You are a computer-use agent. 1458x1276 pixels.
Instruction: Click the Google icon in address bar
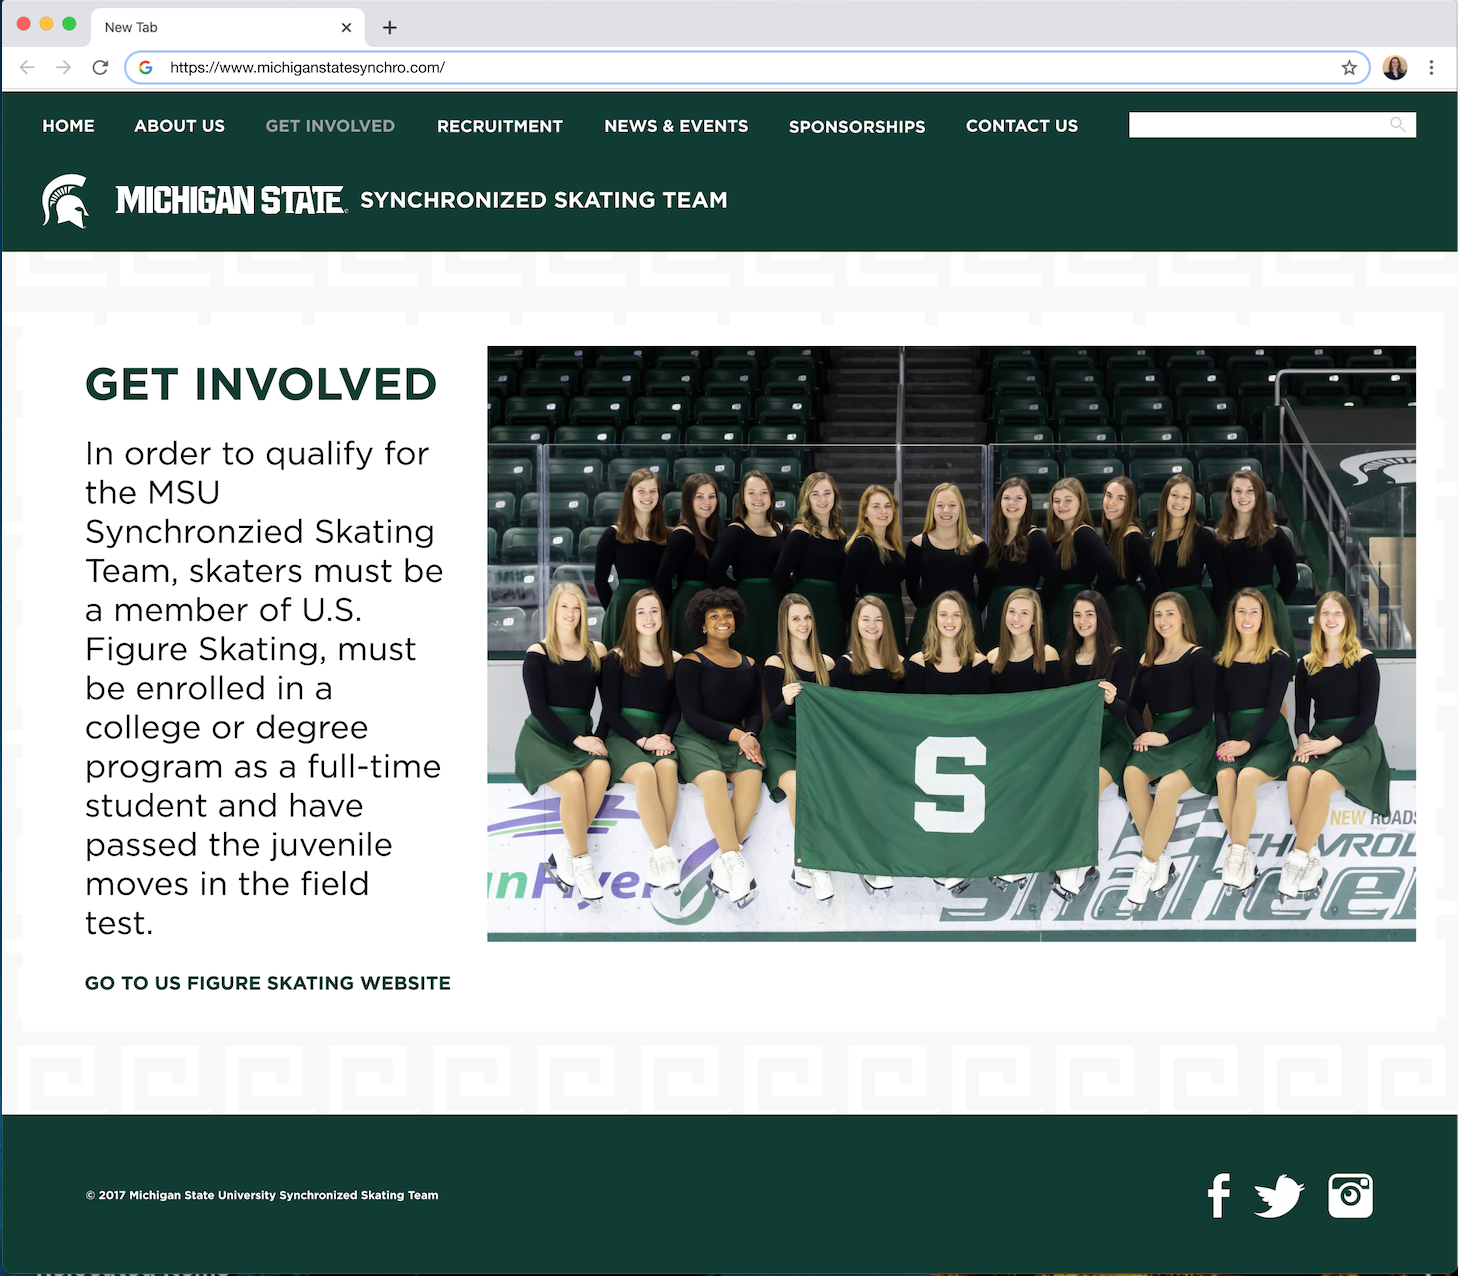click(x=146, y=67)
